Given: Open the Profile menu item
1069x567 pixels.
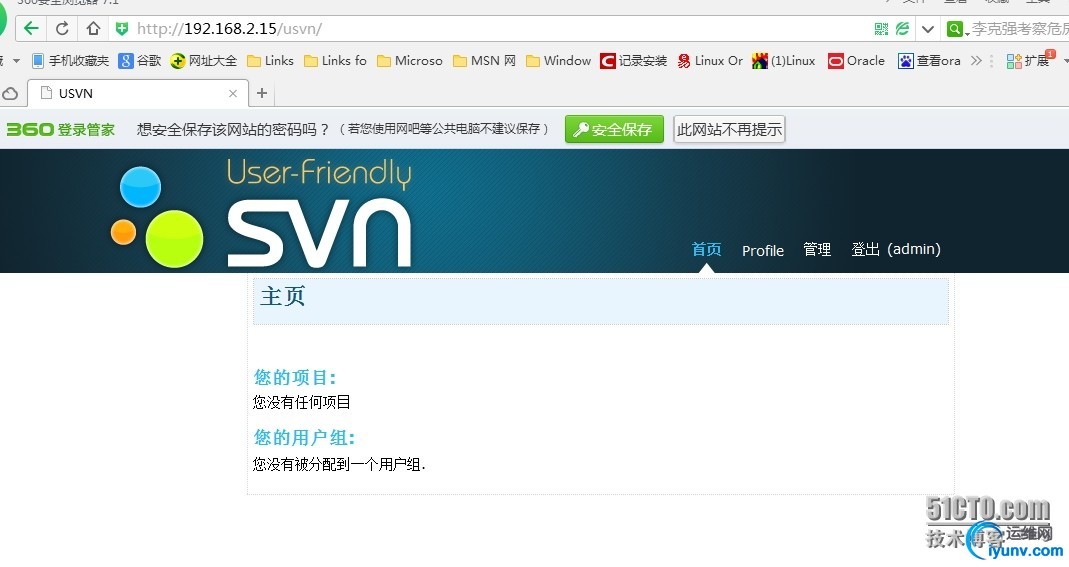Looking at the screenshot, I should (763, 250).
